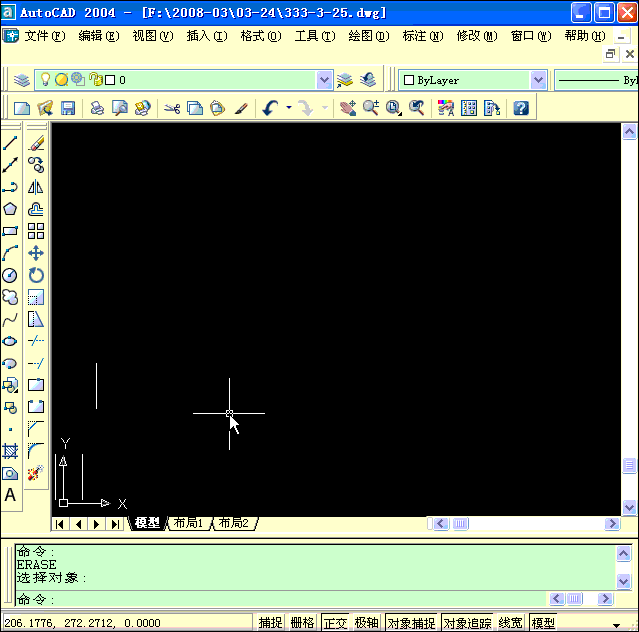Click the Extend tool
The width and height of the screenshot is (639, 632).
tap(36, 363)
